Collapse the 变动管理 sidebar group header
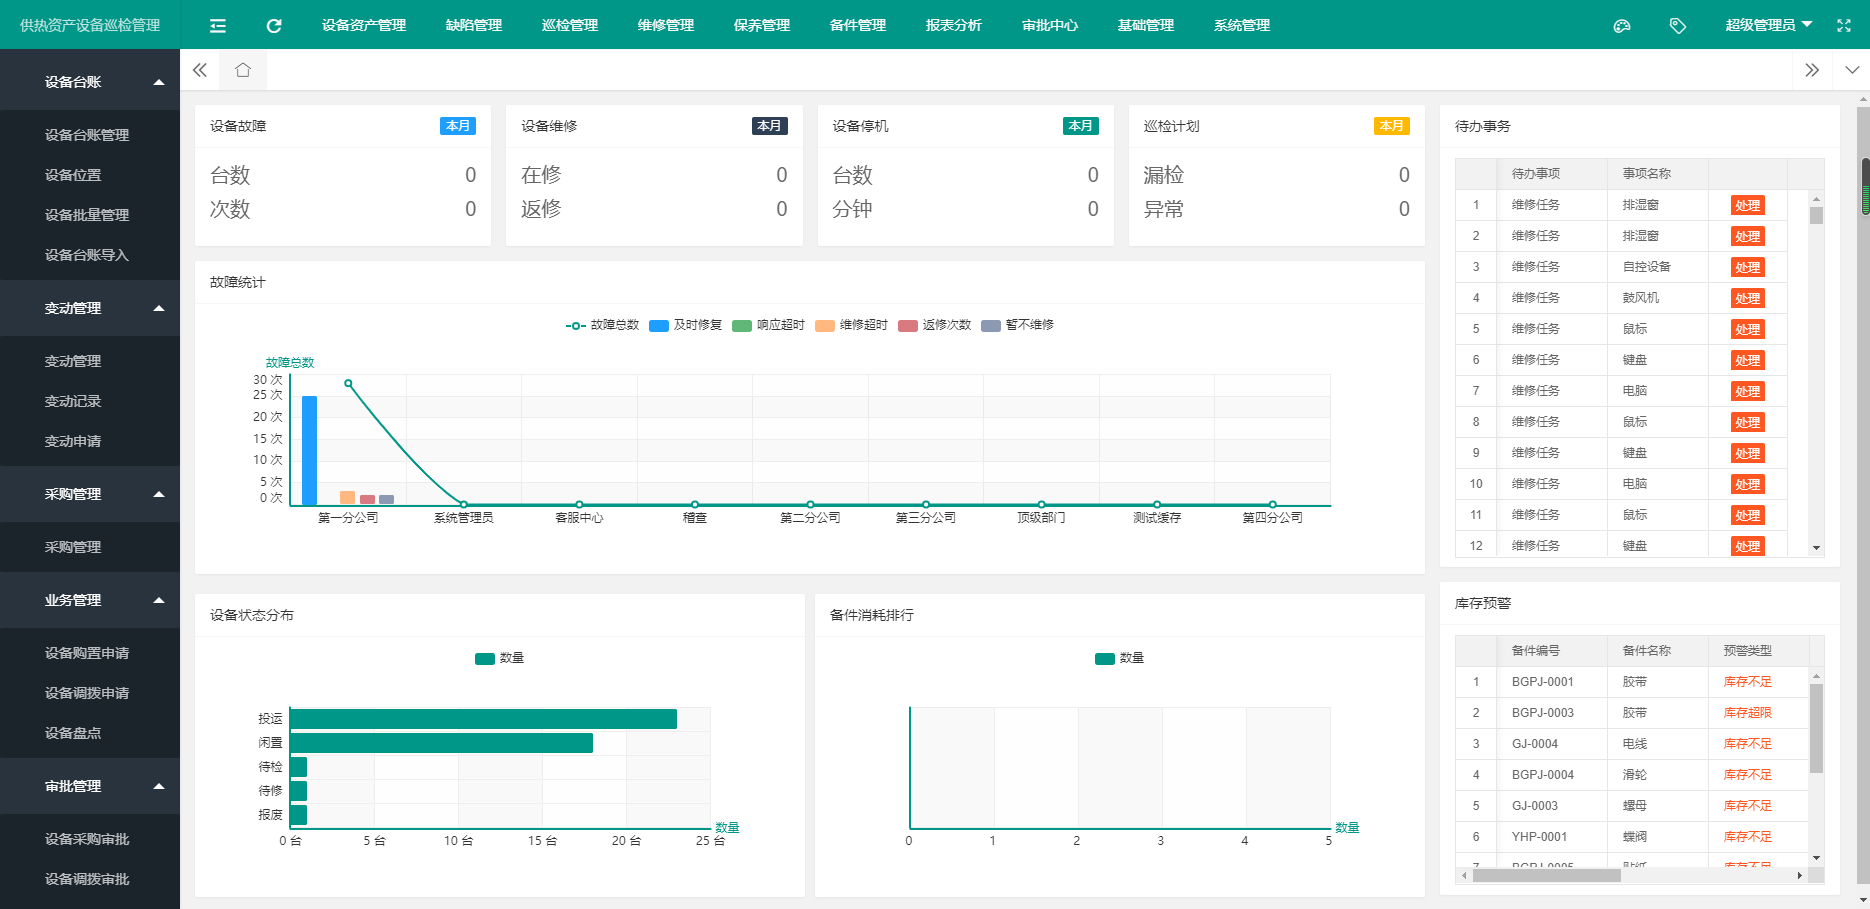1870x909 pixels. (x=90, y=308)
